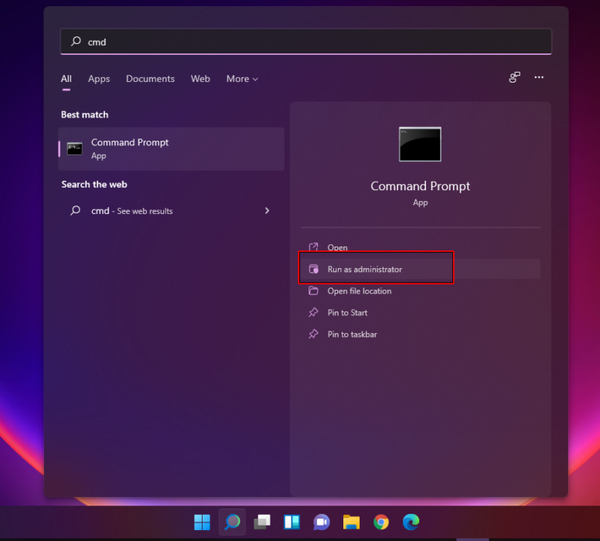Switch to the Web tab
This screenshot has height=541, width=600.
click(x=201, y=79)
